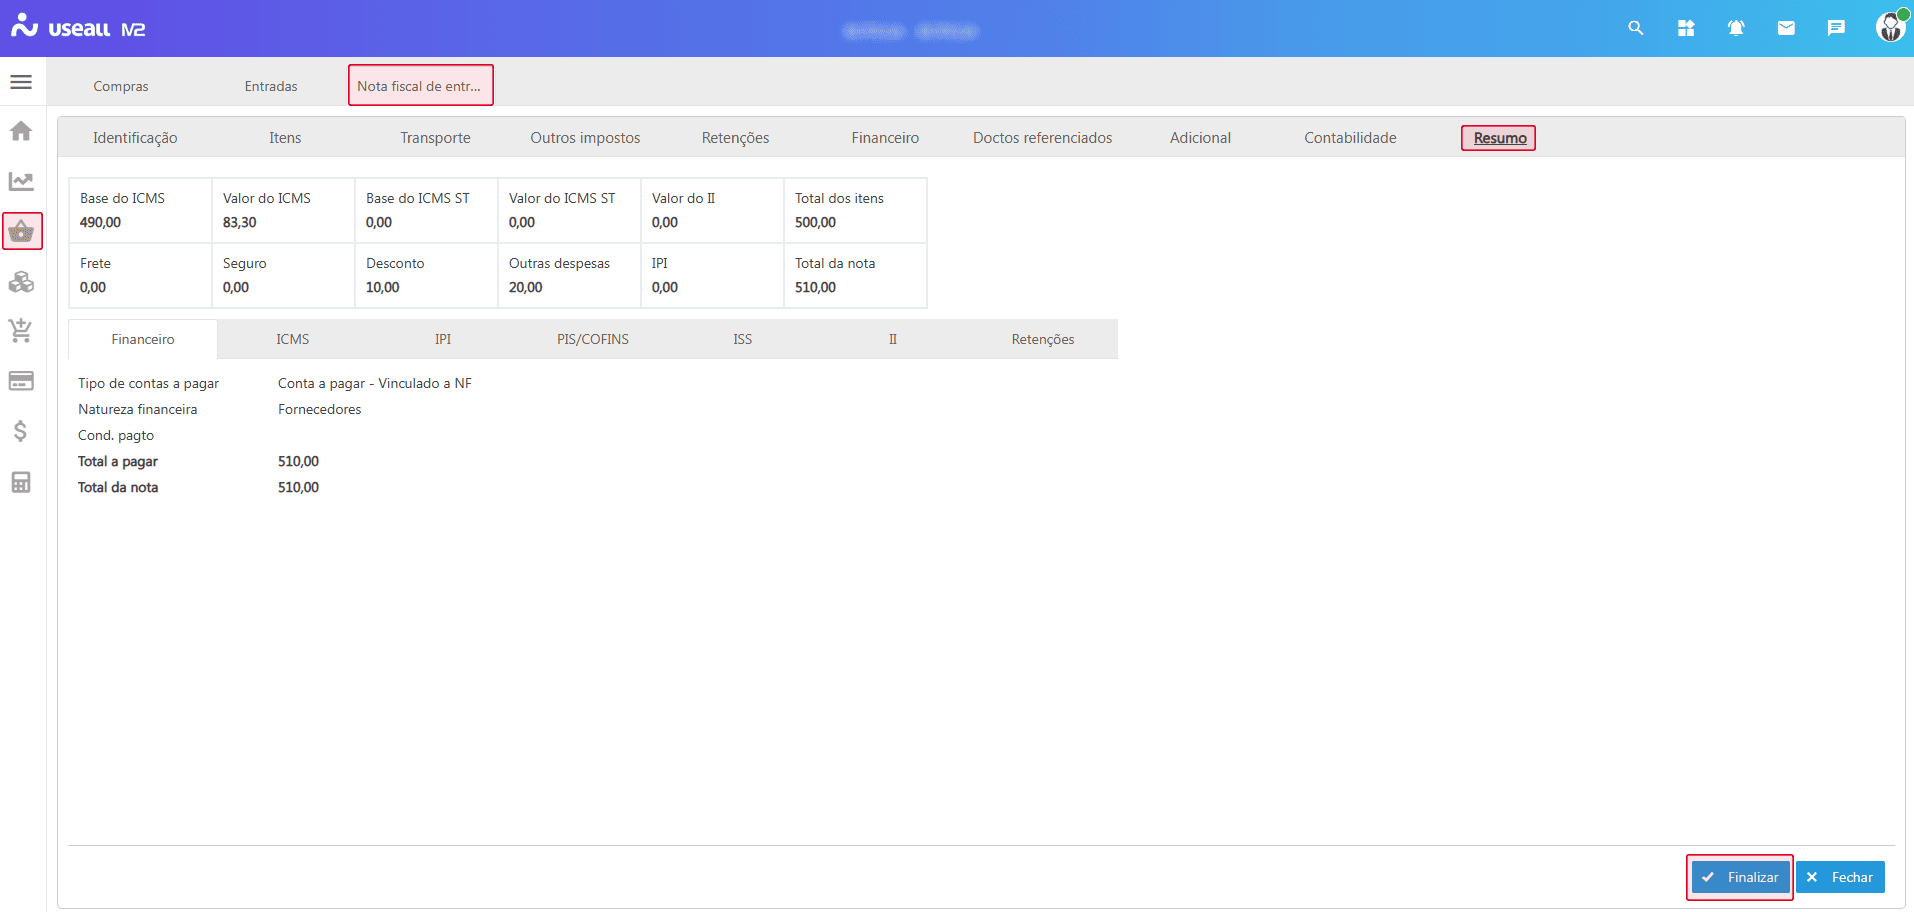This screenshot has height=912, width=1914.
Task: Open the PIS/COFINS sub-tab
Action: point(593,339)
